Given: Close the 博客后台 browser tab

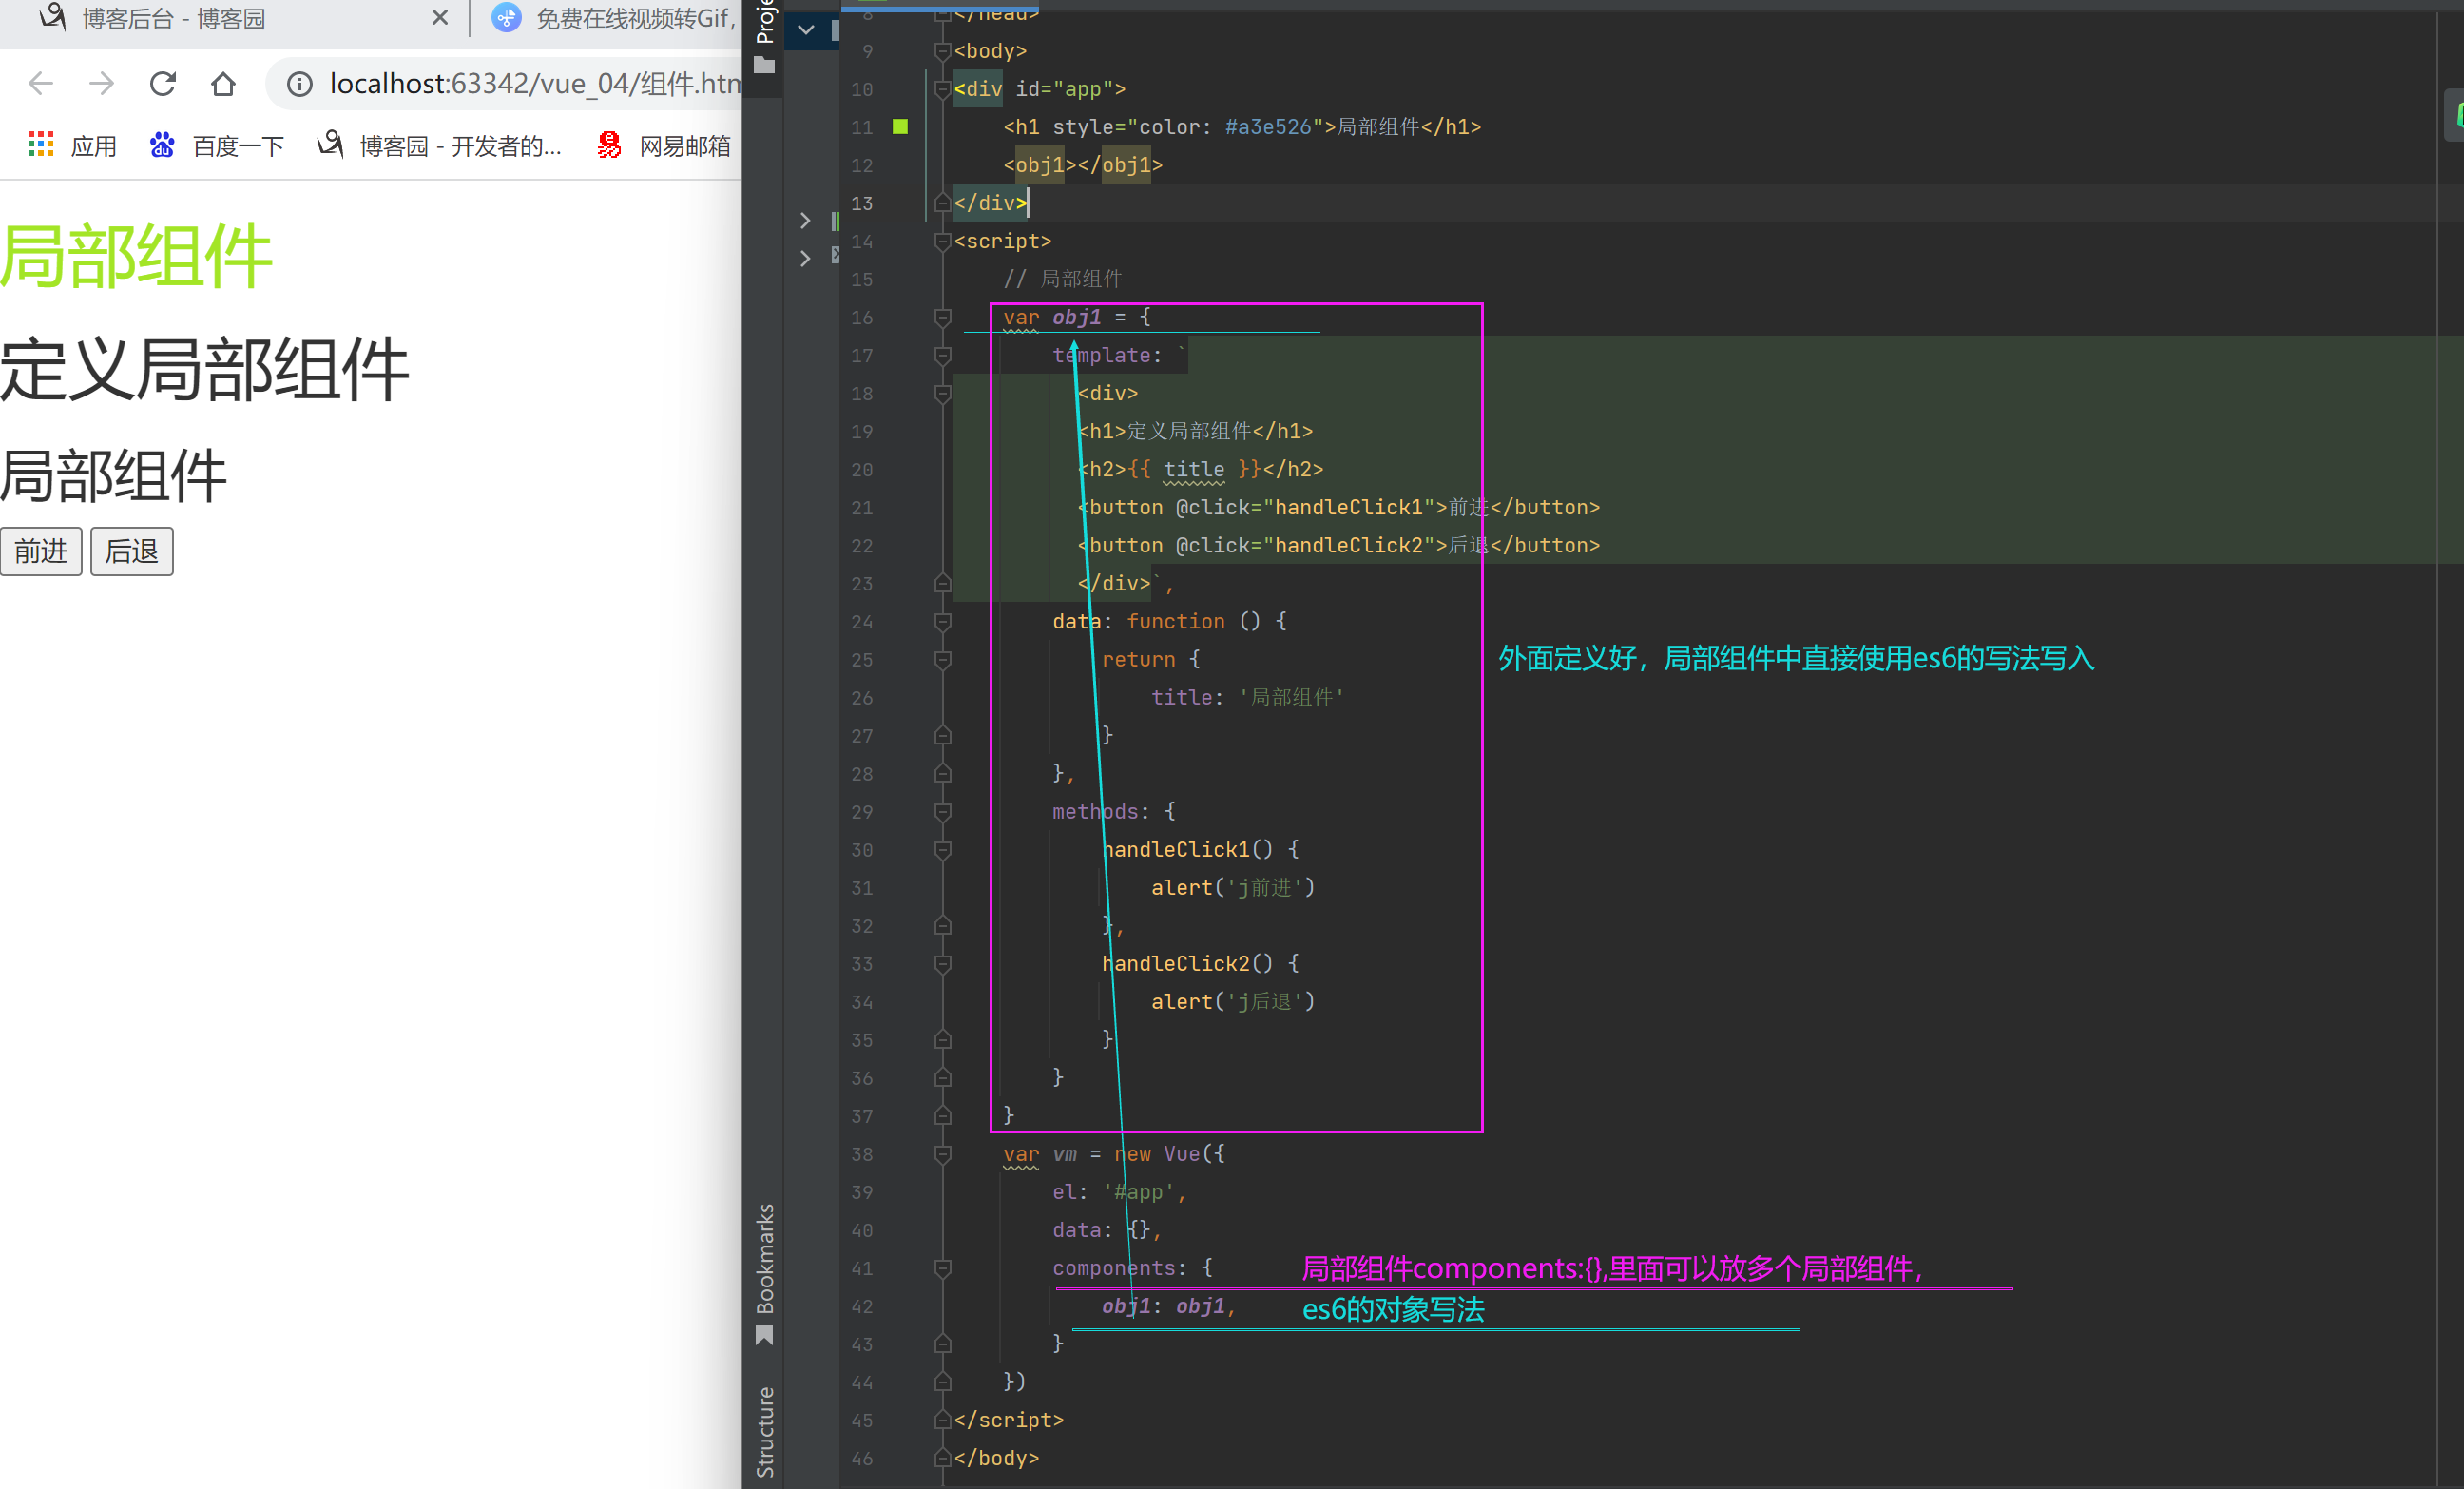Looking at the screenshot, I should pyautogui.click(x=439, y=18).
